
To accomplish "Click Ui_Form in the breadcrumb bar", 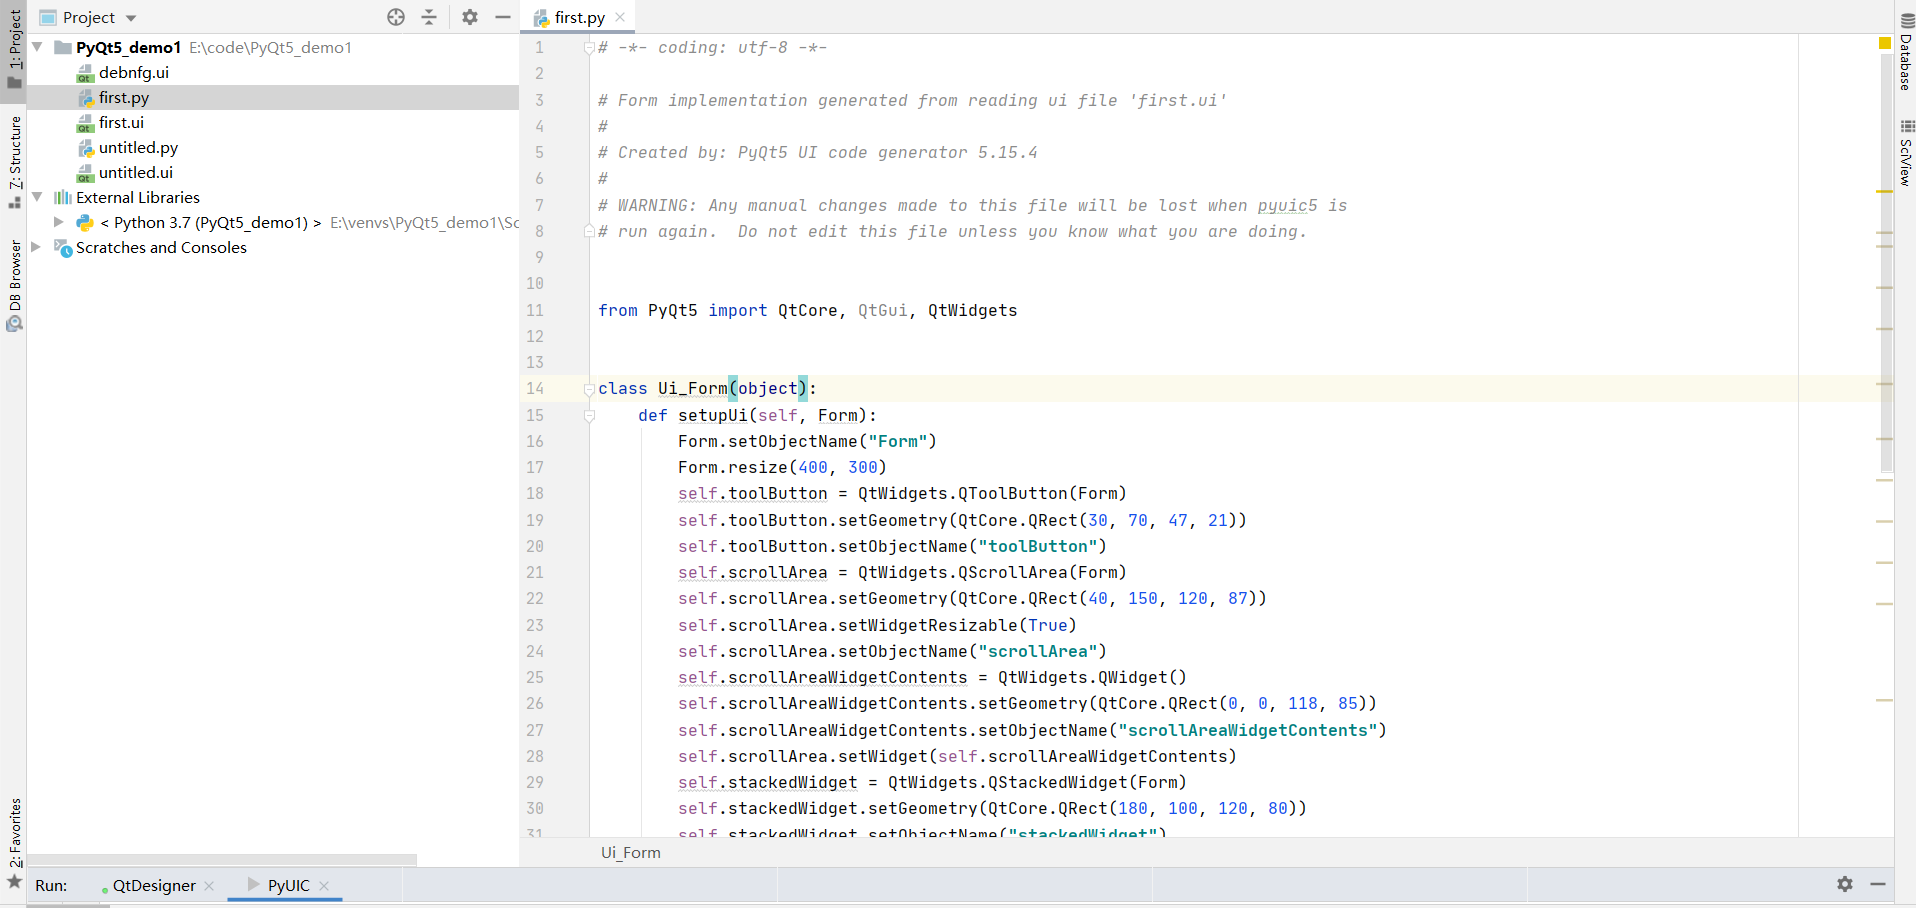I will (x=630, y=853).
